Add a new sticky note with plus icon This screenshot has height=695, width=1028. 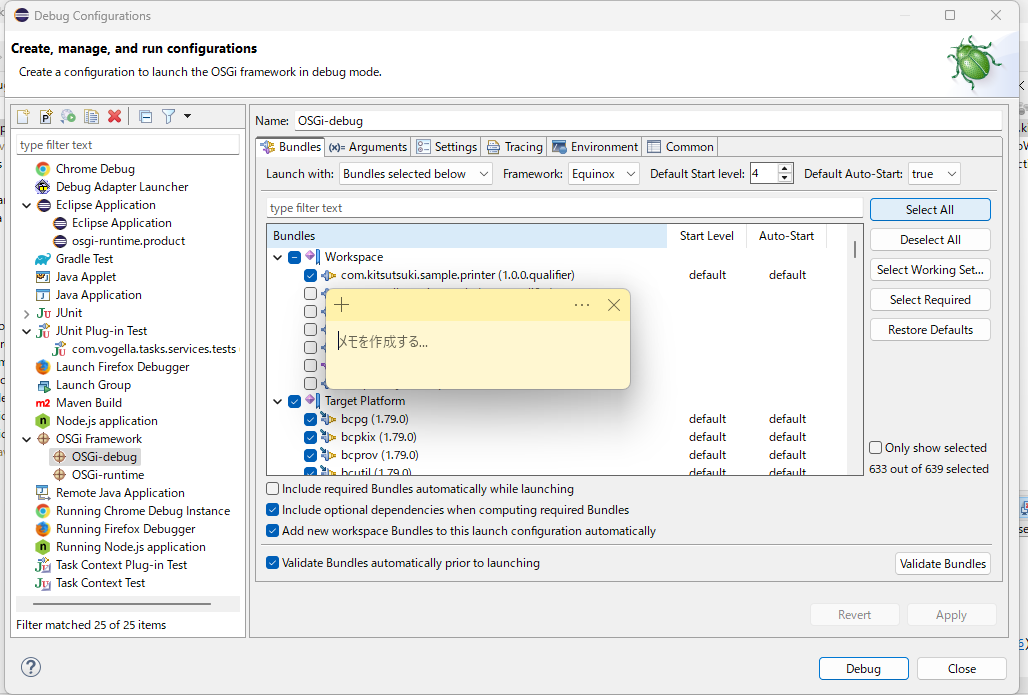pos(342,305)
